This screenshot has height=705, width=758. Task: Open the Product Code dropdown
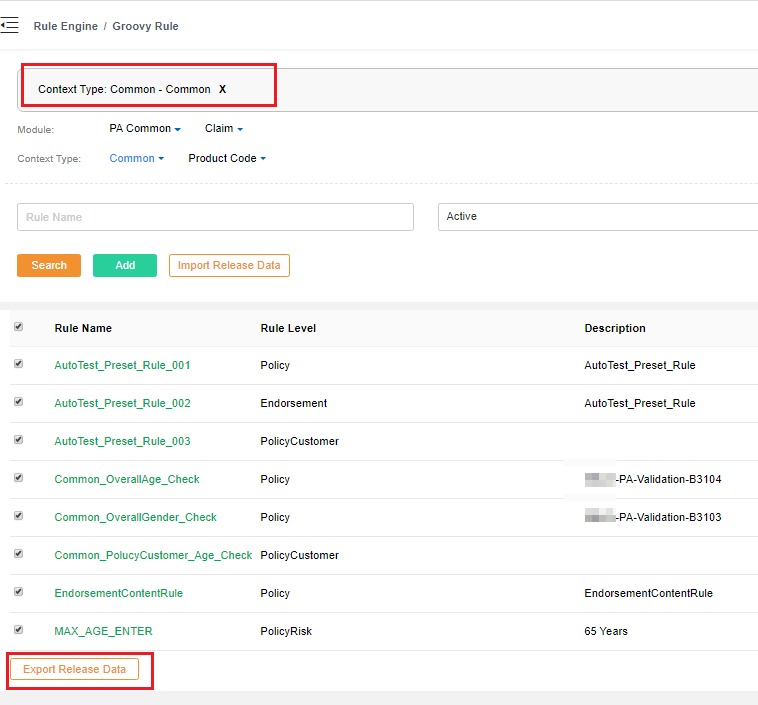pos(227,158)
